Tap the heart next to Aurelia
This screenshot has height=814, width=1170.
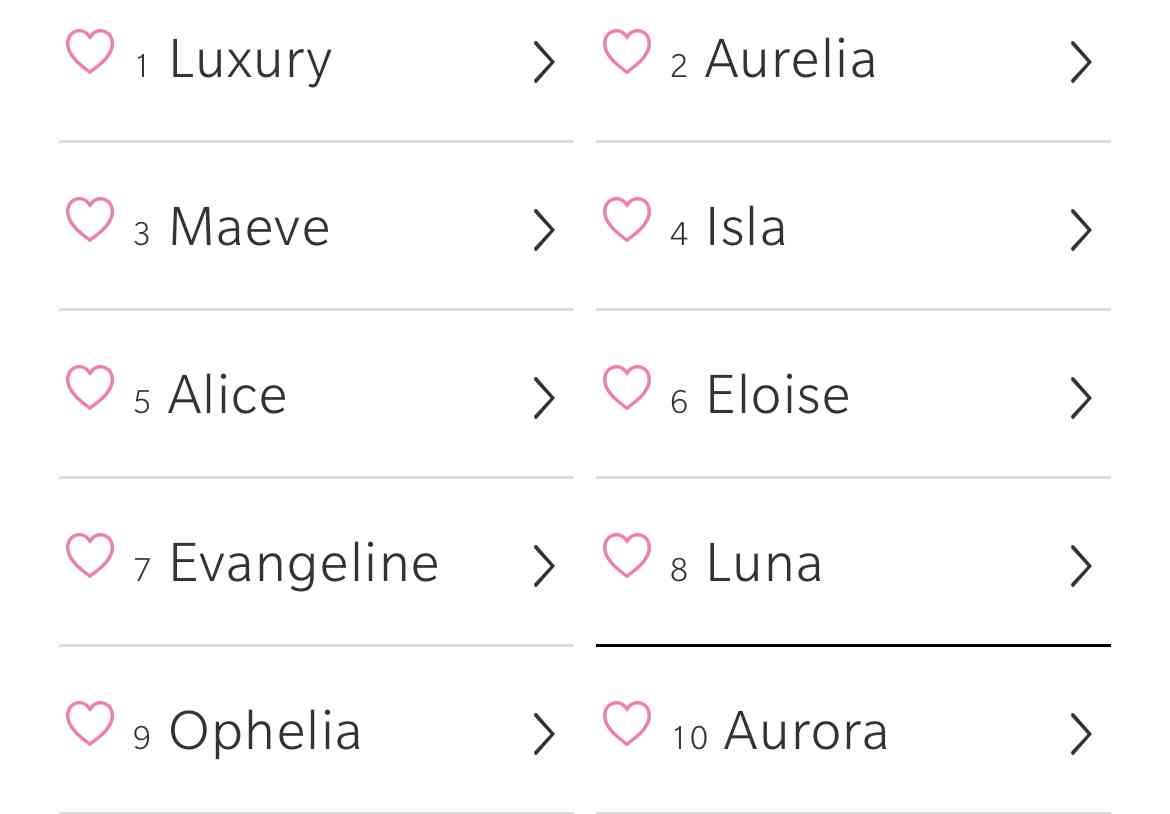pyautogui.click(x=627, y=51)
